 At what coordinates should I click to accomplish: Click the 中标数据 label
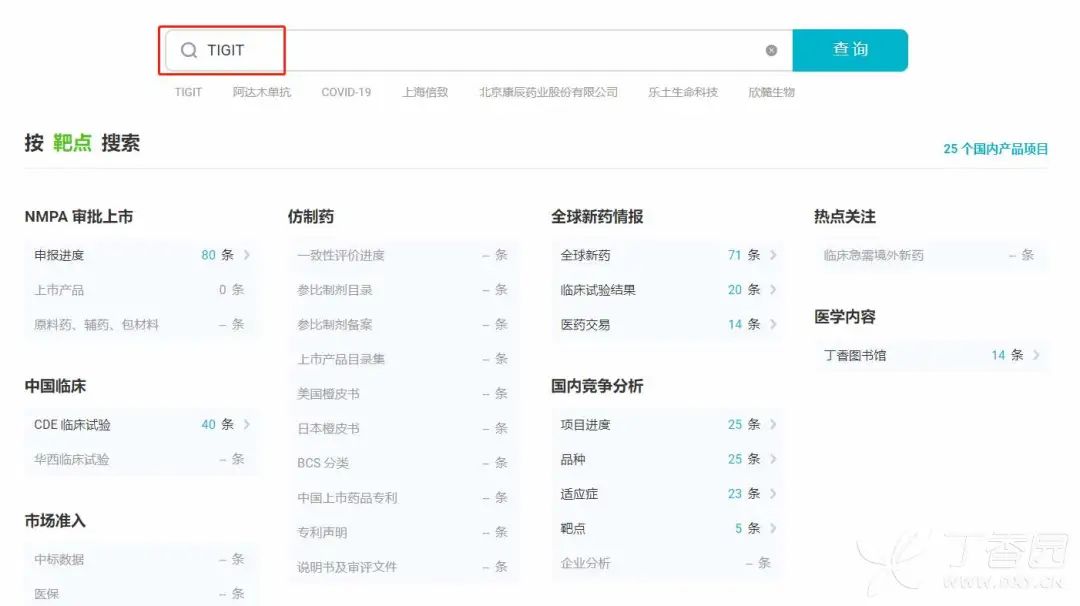59,559
